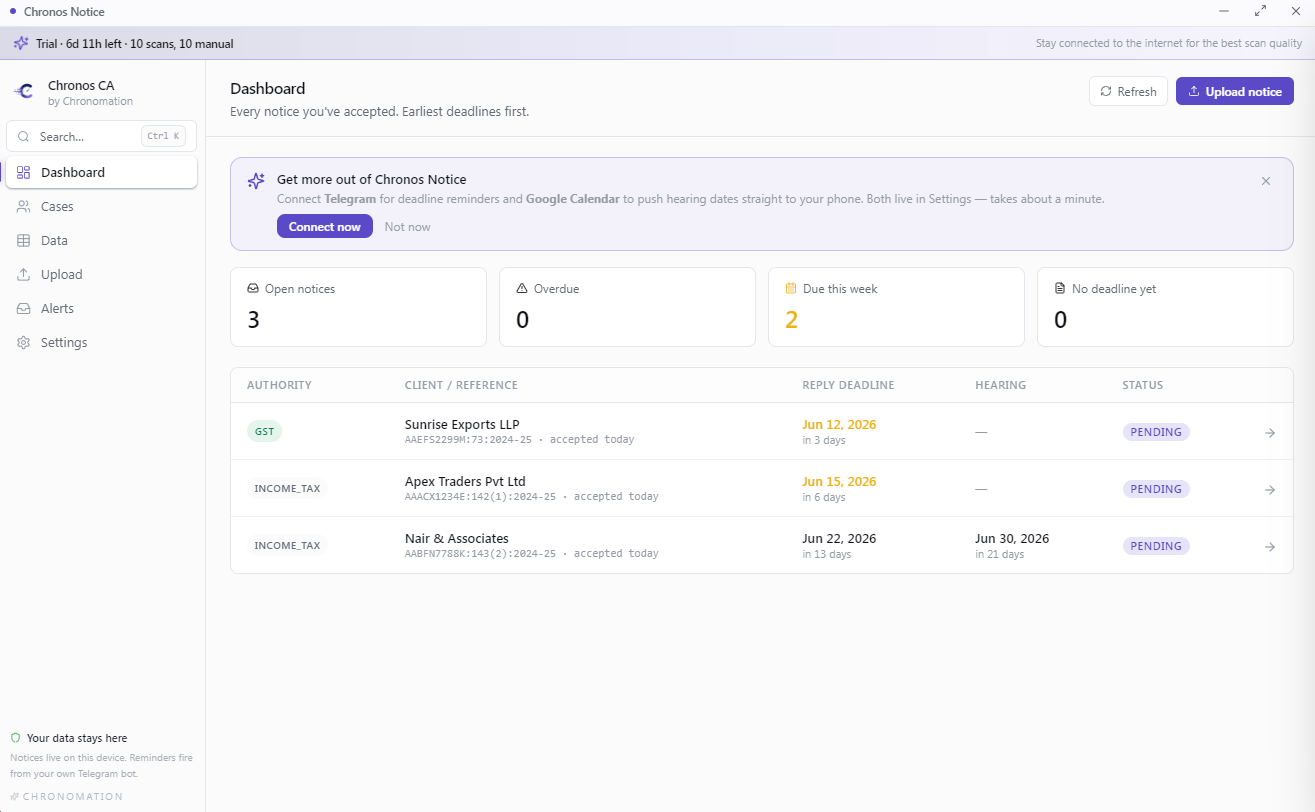Dismiss the Get more out of Chronos banner
The width and height of the screenshot is (1315, 812).
click(x=1266, y=181)
